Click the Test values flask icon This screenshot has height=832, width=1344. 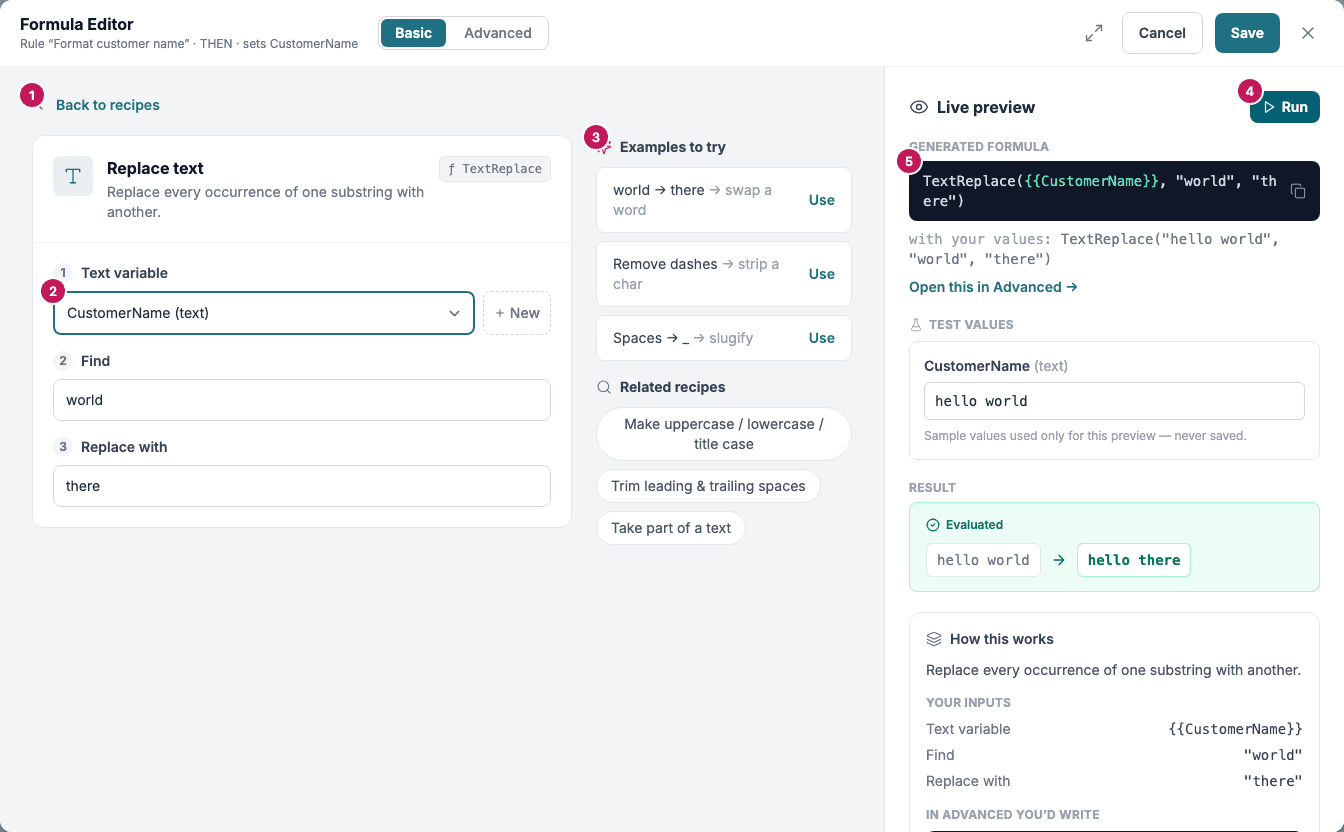[x=915, y=325]
